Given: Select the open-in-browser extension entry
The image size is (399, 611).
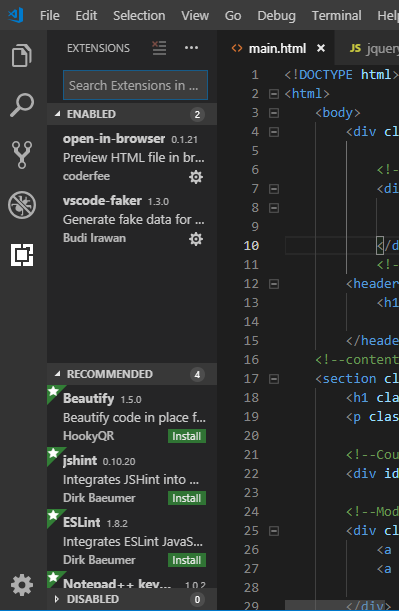Looking at the screenshot, I should click(132, 157).
